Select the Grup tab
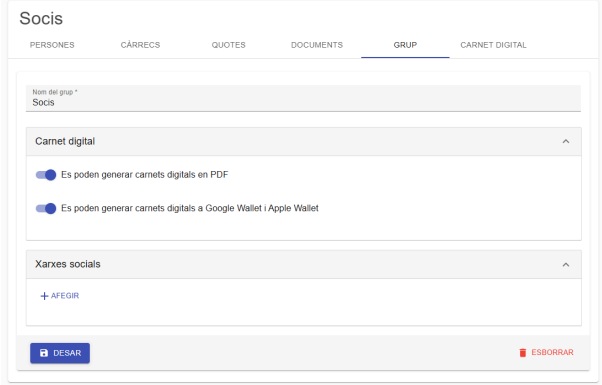602x385 pixels. coord(405,45)
